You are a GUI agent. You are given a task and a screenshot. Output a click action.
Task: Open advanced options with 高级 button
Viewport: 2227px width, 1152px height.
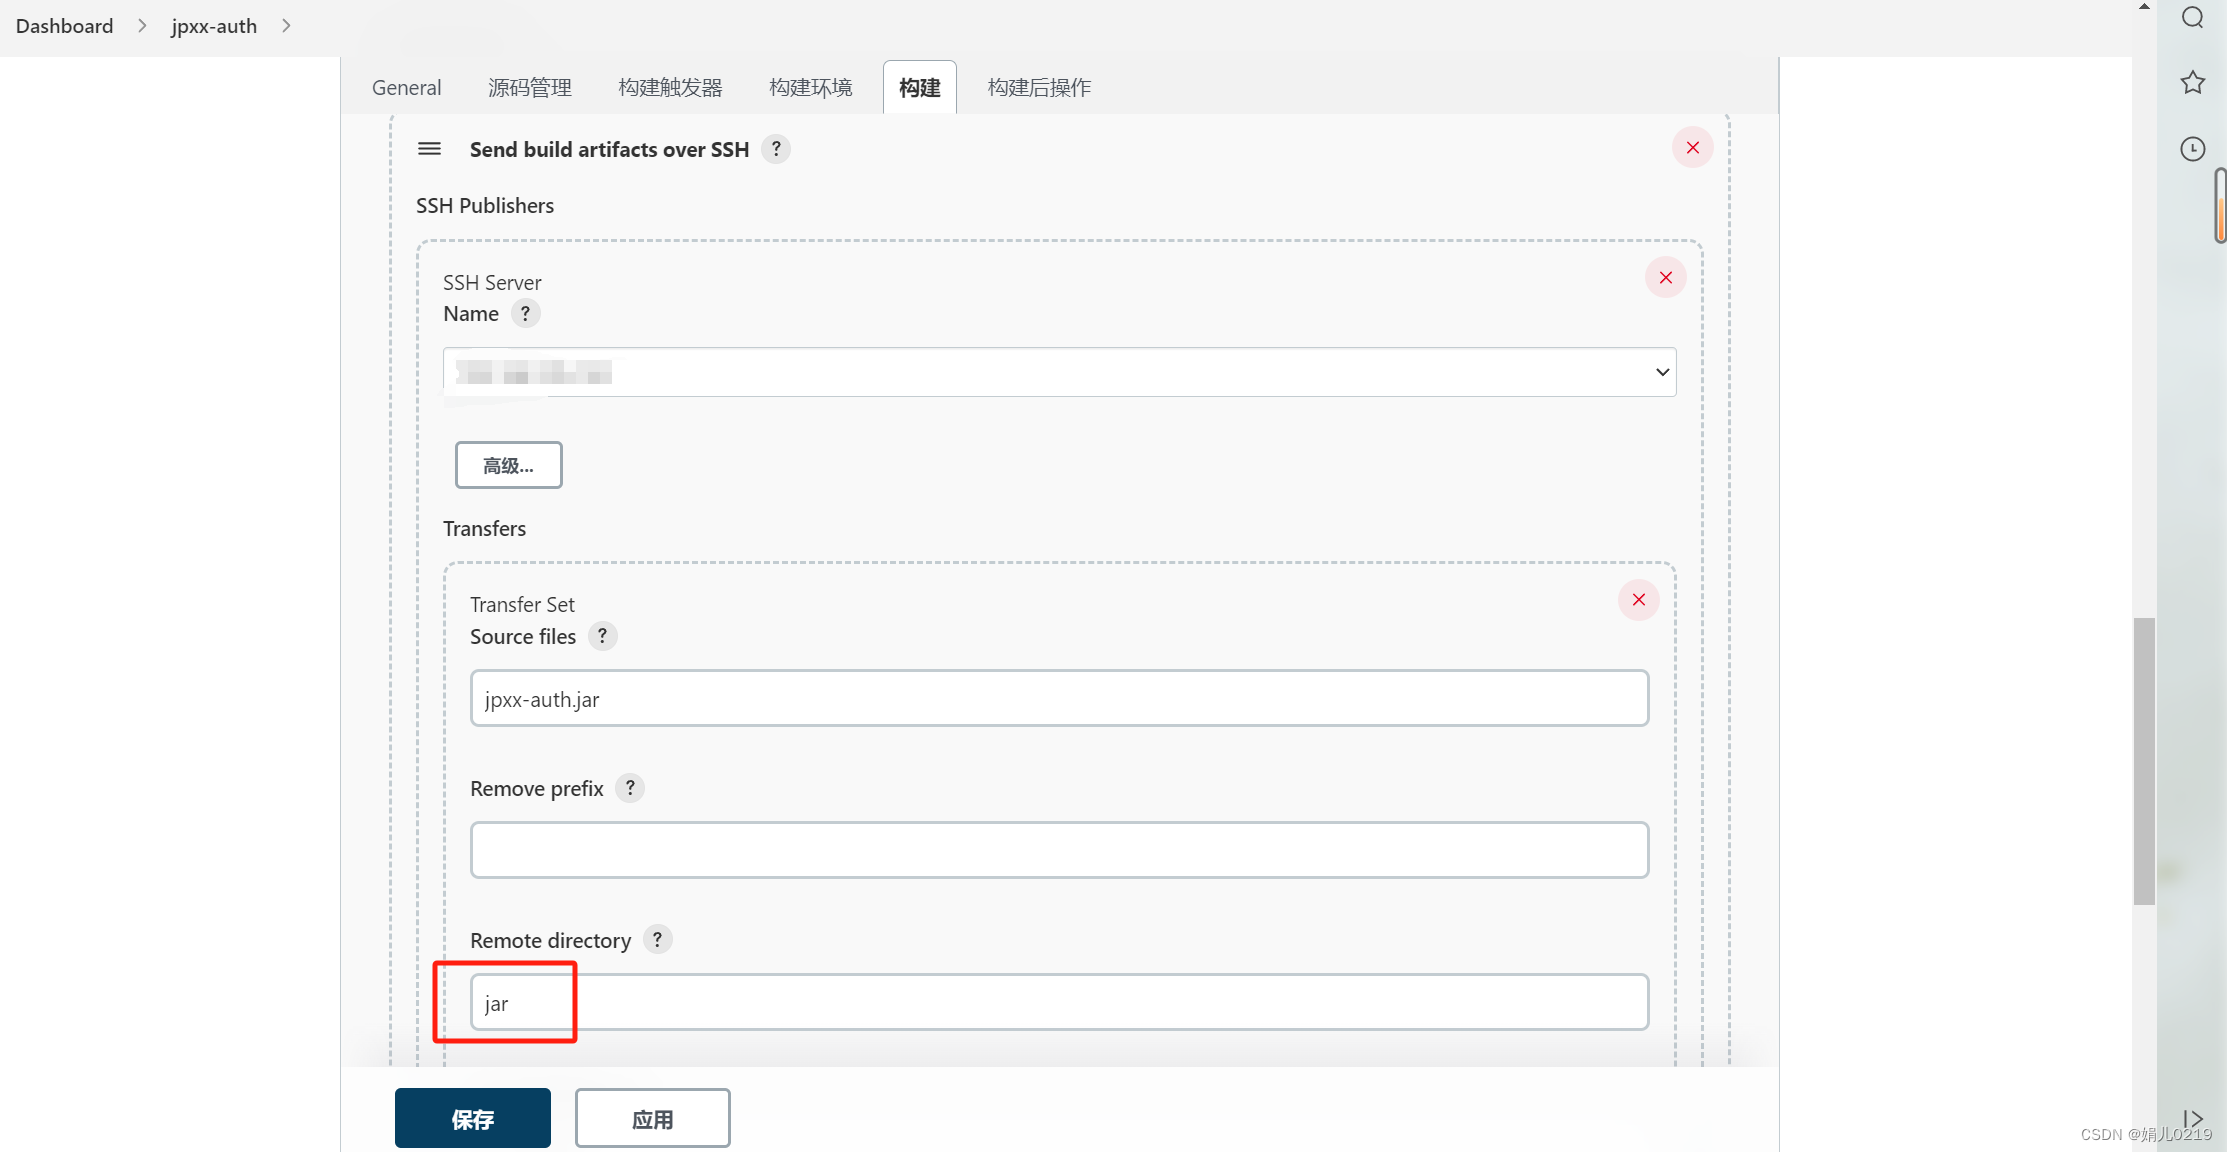[508, 464]
